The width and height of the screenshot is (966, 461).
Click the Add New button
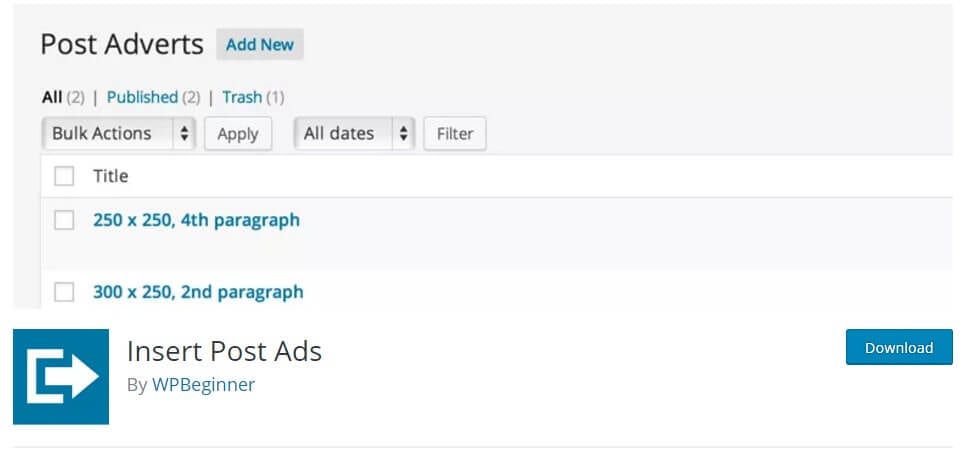click(x=259, y=44)
